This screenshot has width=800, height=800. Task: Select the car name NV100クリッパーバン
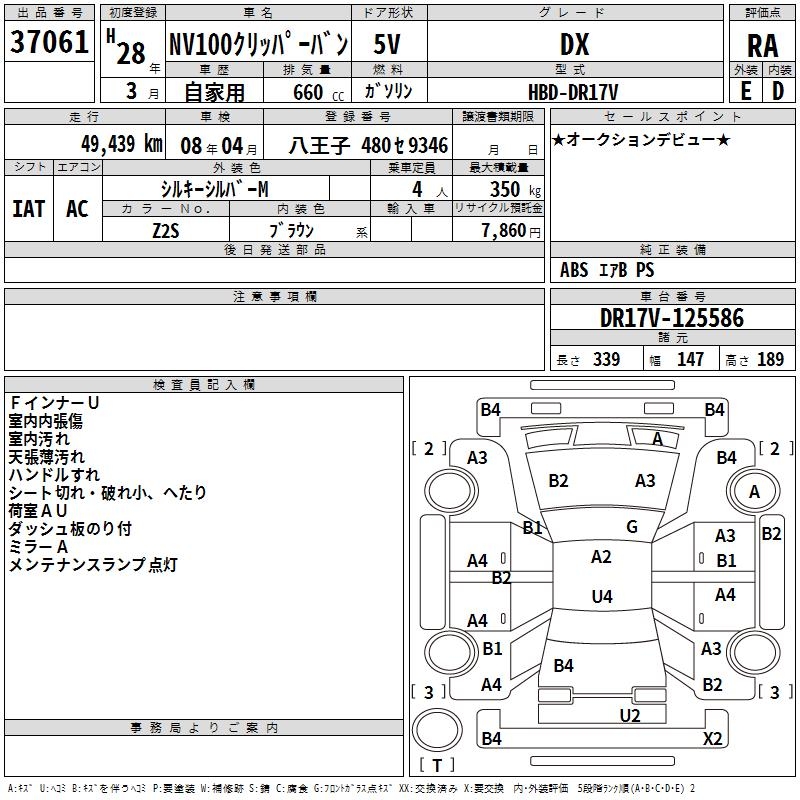(x=258, y=44)
